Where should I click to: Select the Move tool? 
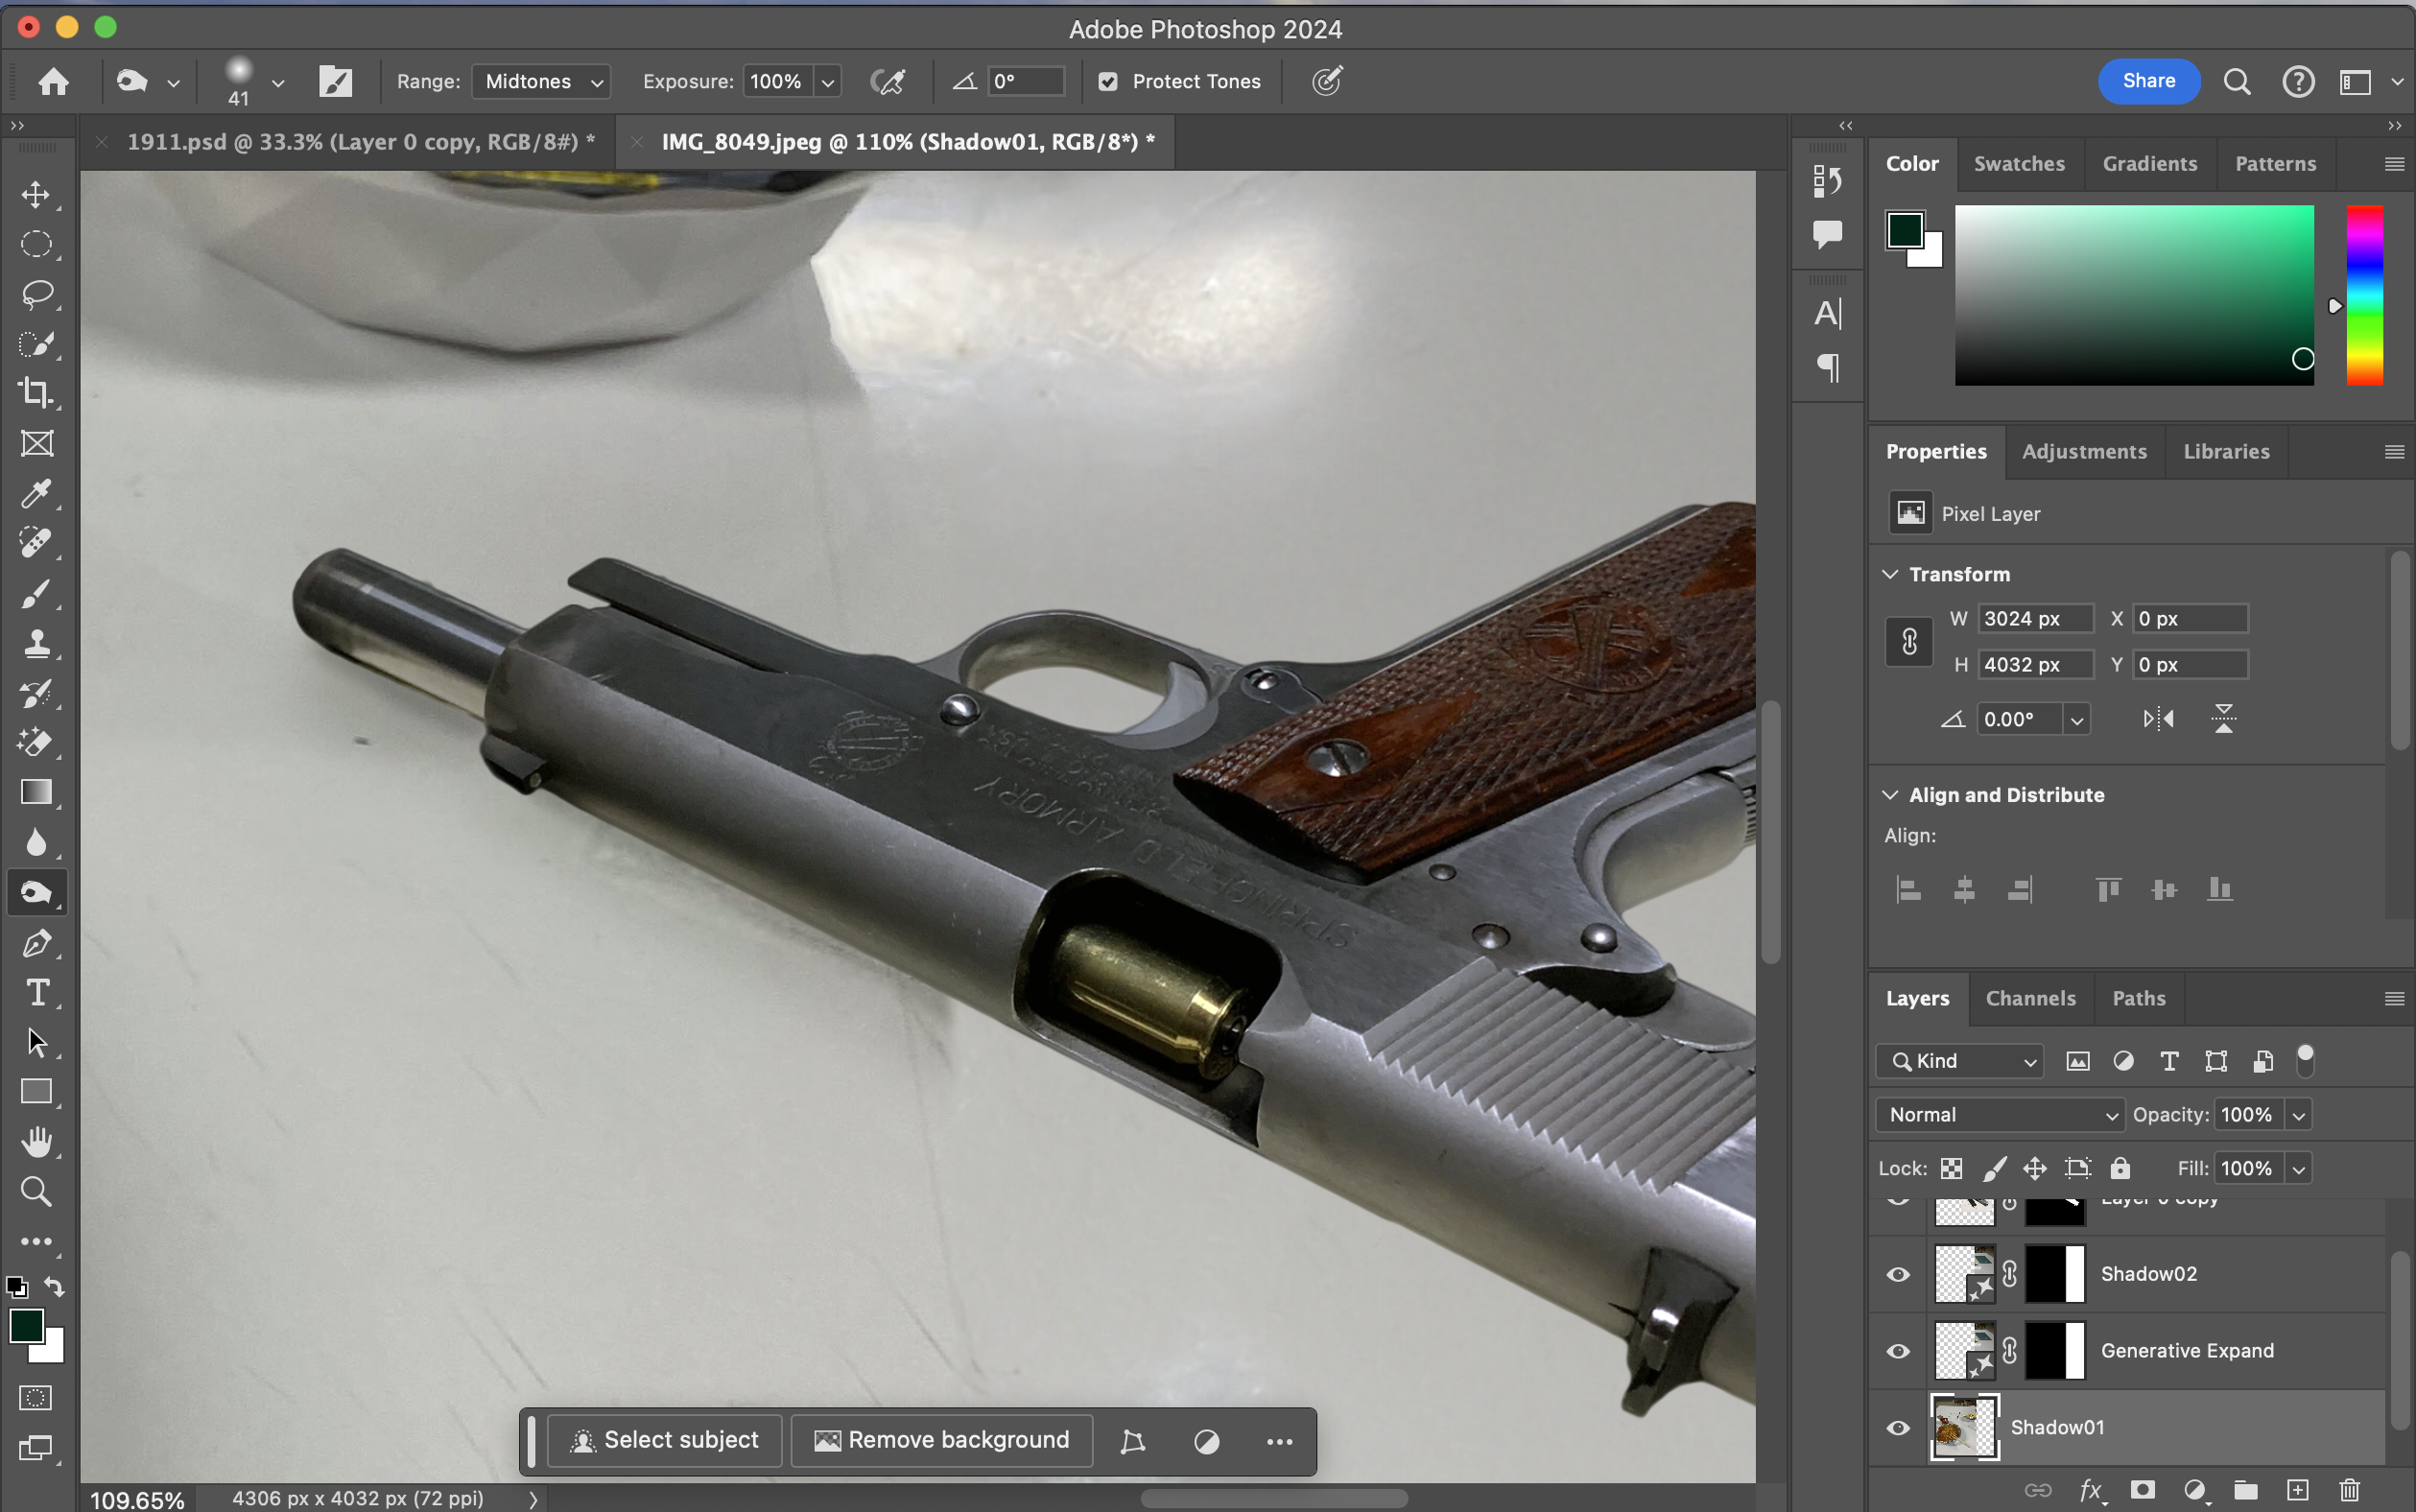36,194
